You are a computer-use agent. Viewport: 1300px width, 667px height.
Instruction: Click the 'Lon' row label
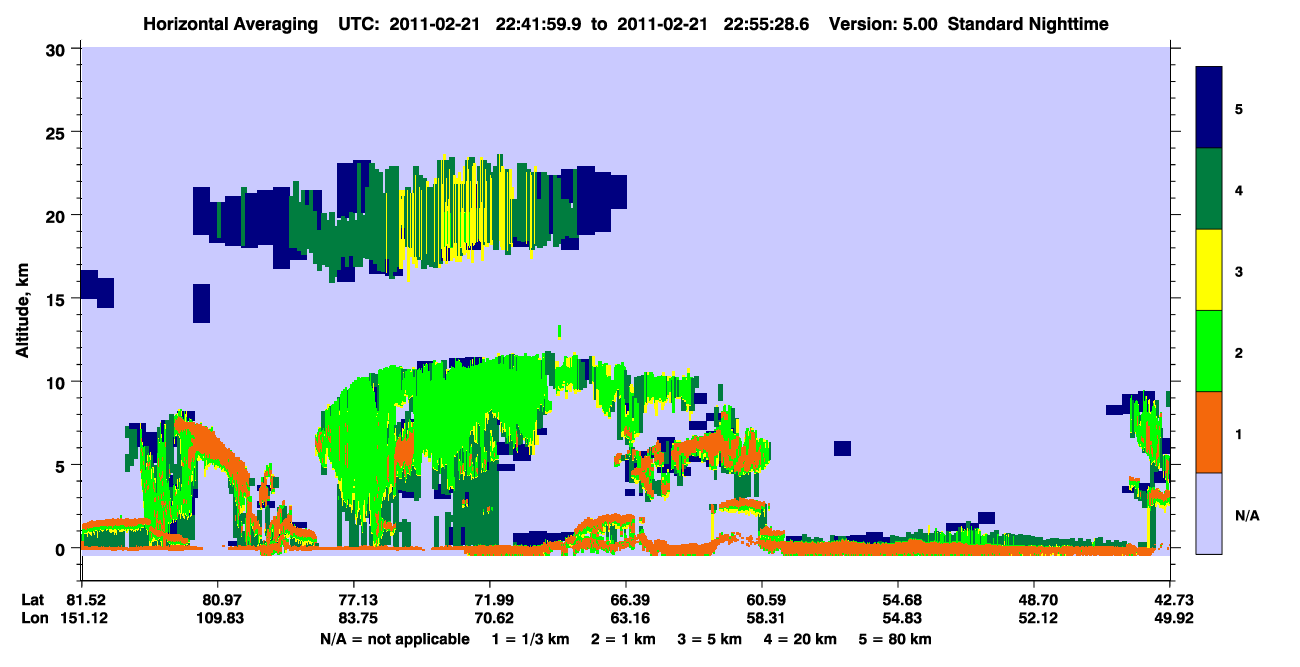point(33,619)
